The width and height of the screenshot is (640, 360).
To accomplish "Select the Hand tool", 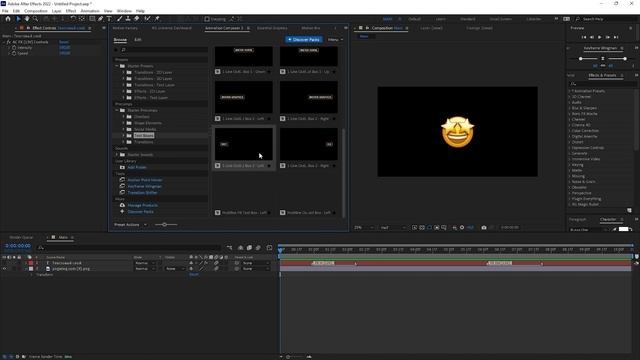I will (x=27, y=19).
